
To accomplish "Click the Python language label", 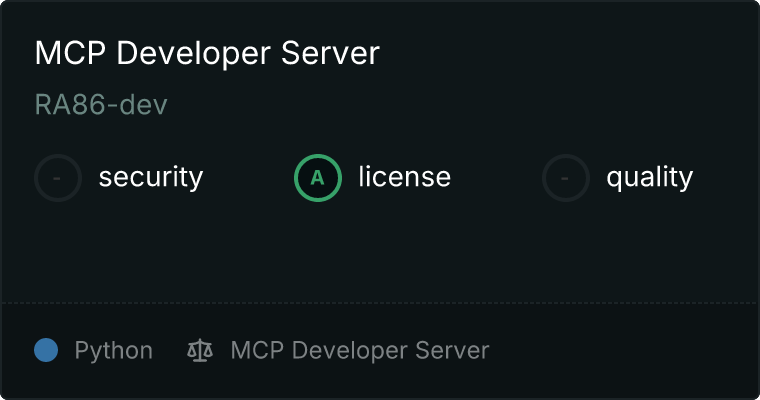I will 113,351.
